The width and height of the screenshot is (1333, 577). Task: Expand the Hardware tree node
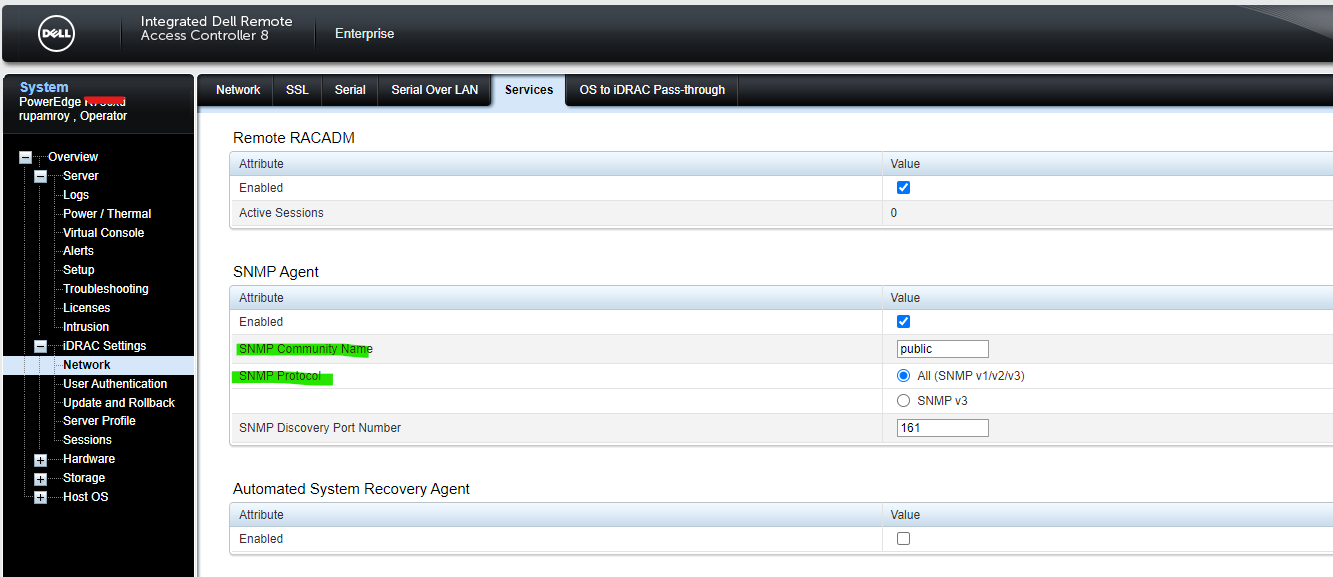click(40, 458)
